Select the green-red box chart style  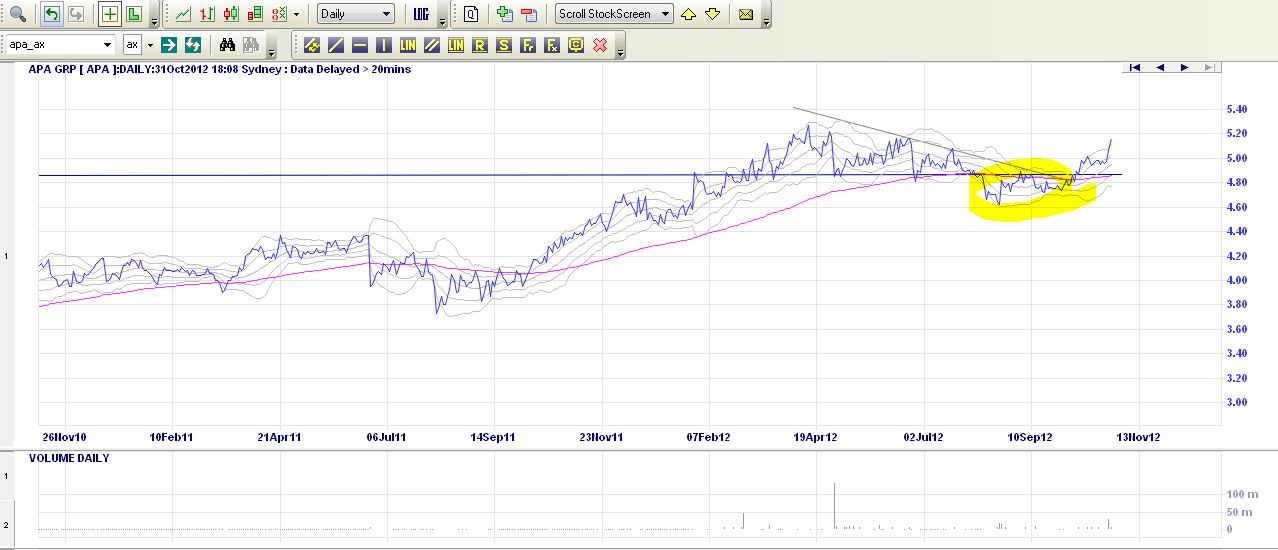coord(255,14)
